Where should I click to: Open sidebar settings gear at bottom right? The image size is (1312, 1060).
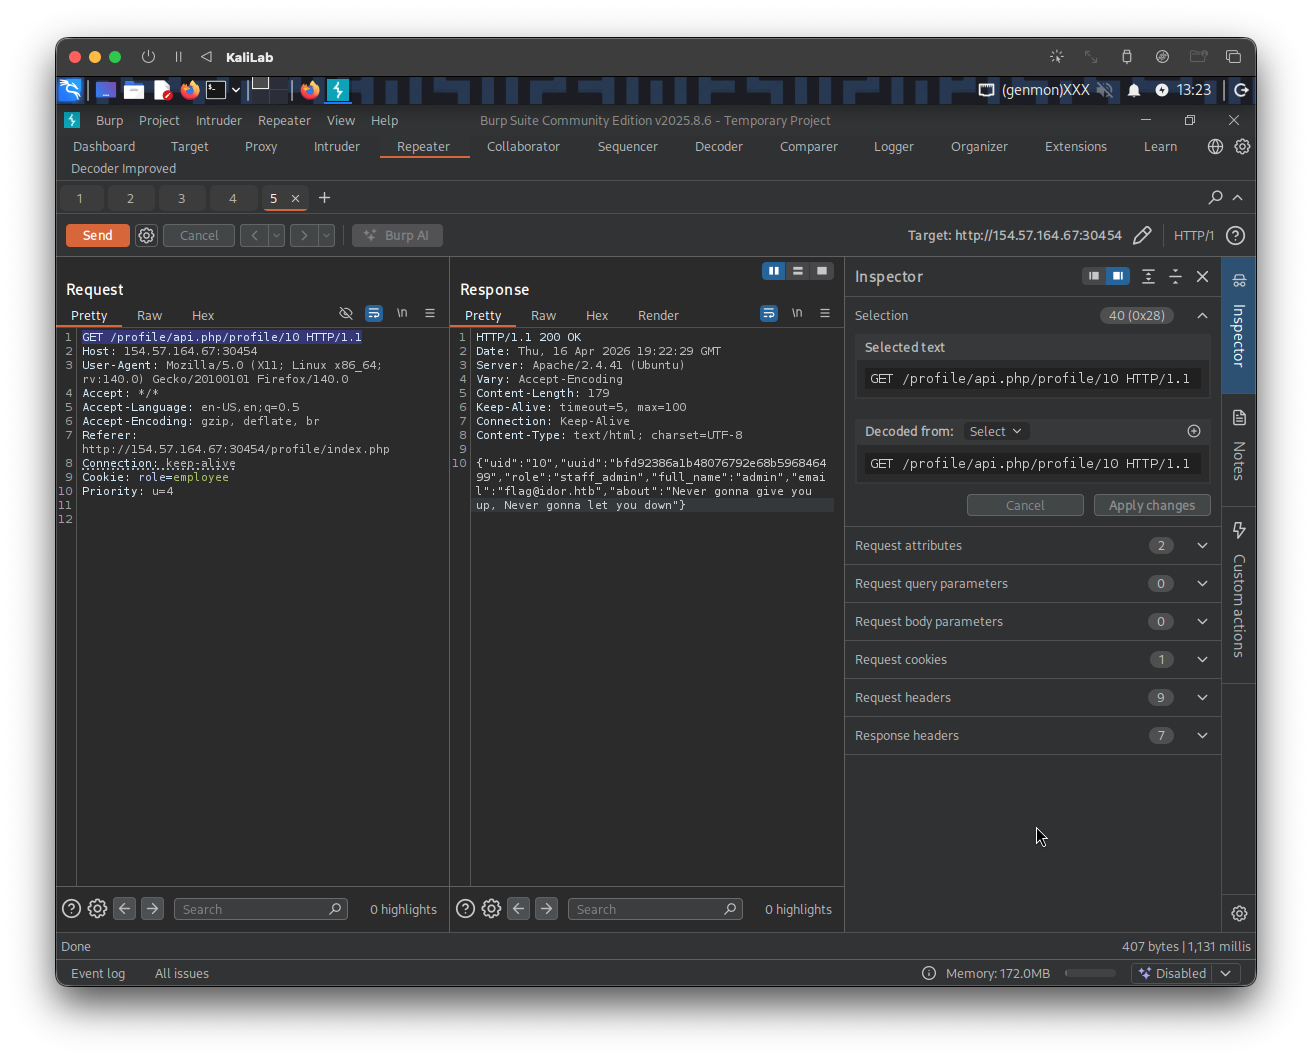coord(1240,913)
